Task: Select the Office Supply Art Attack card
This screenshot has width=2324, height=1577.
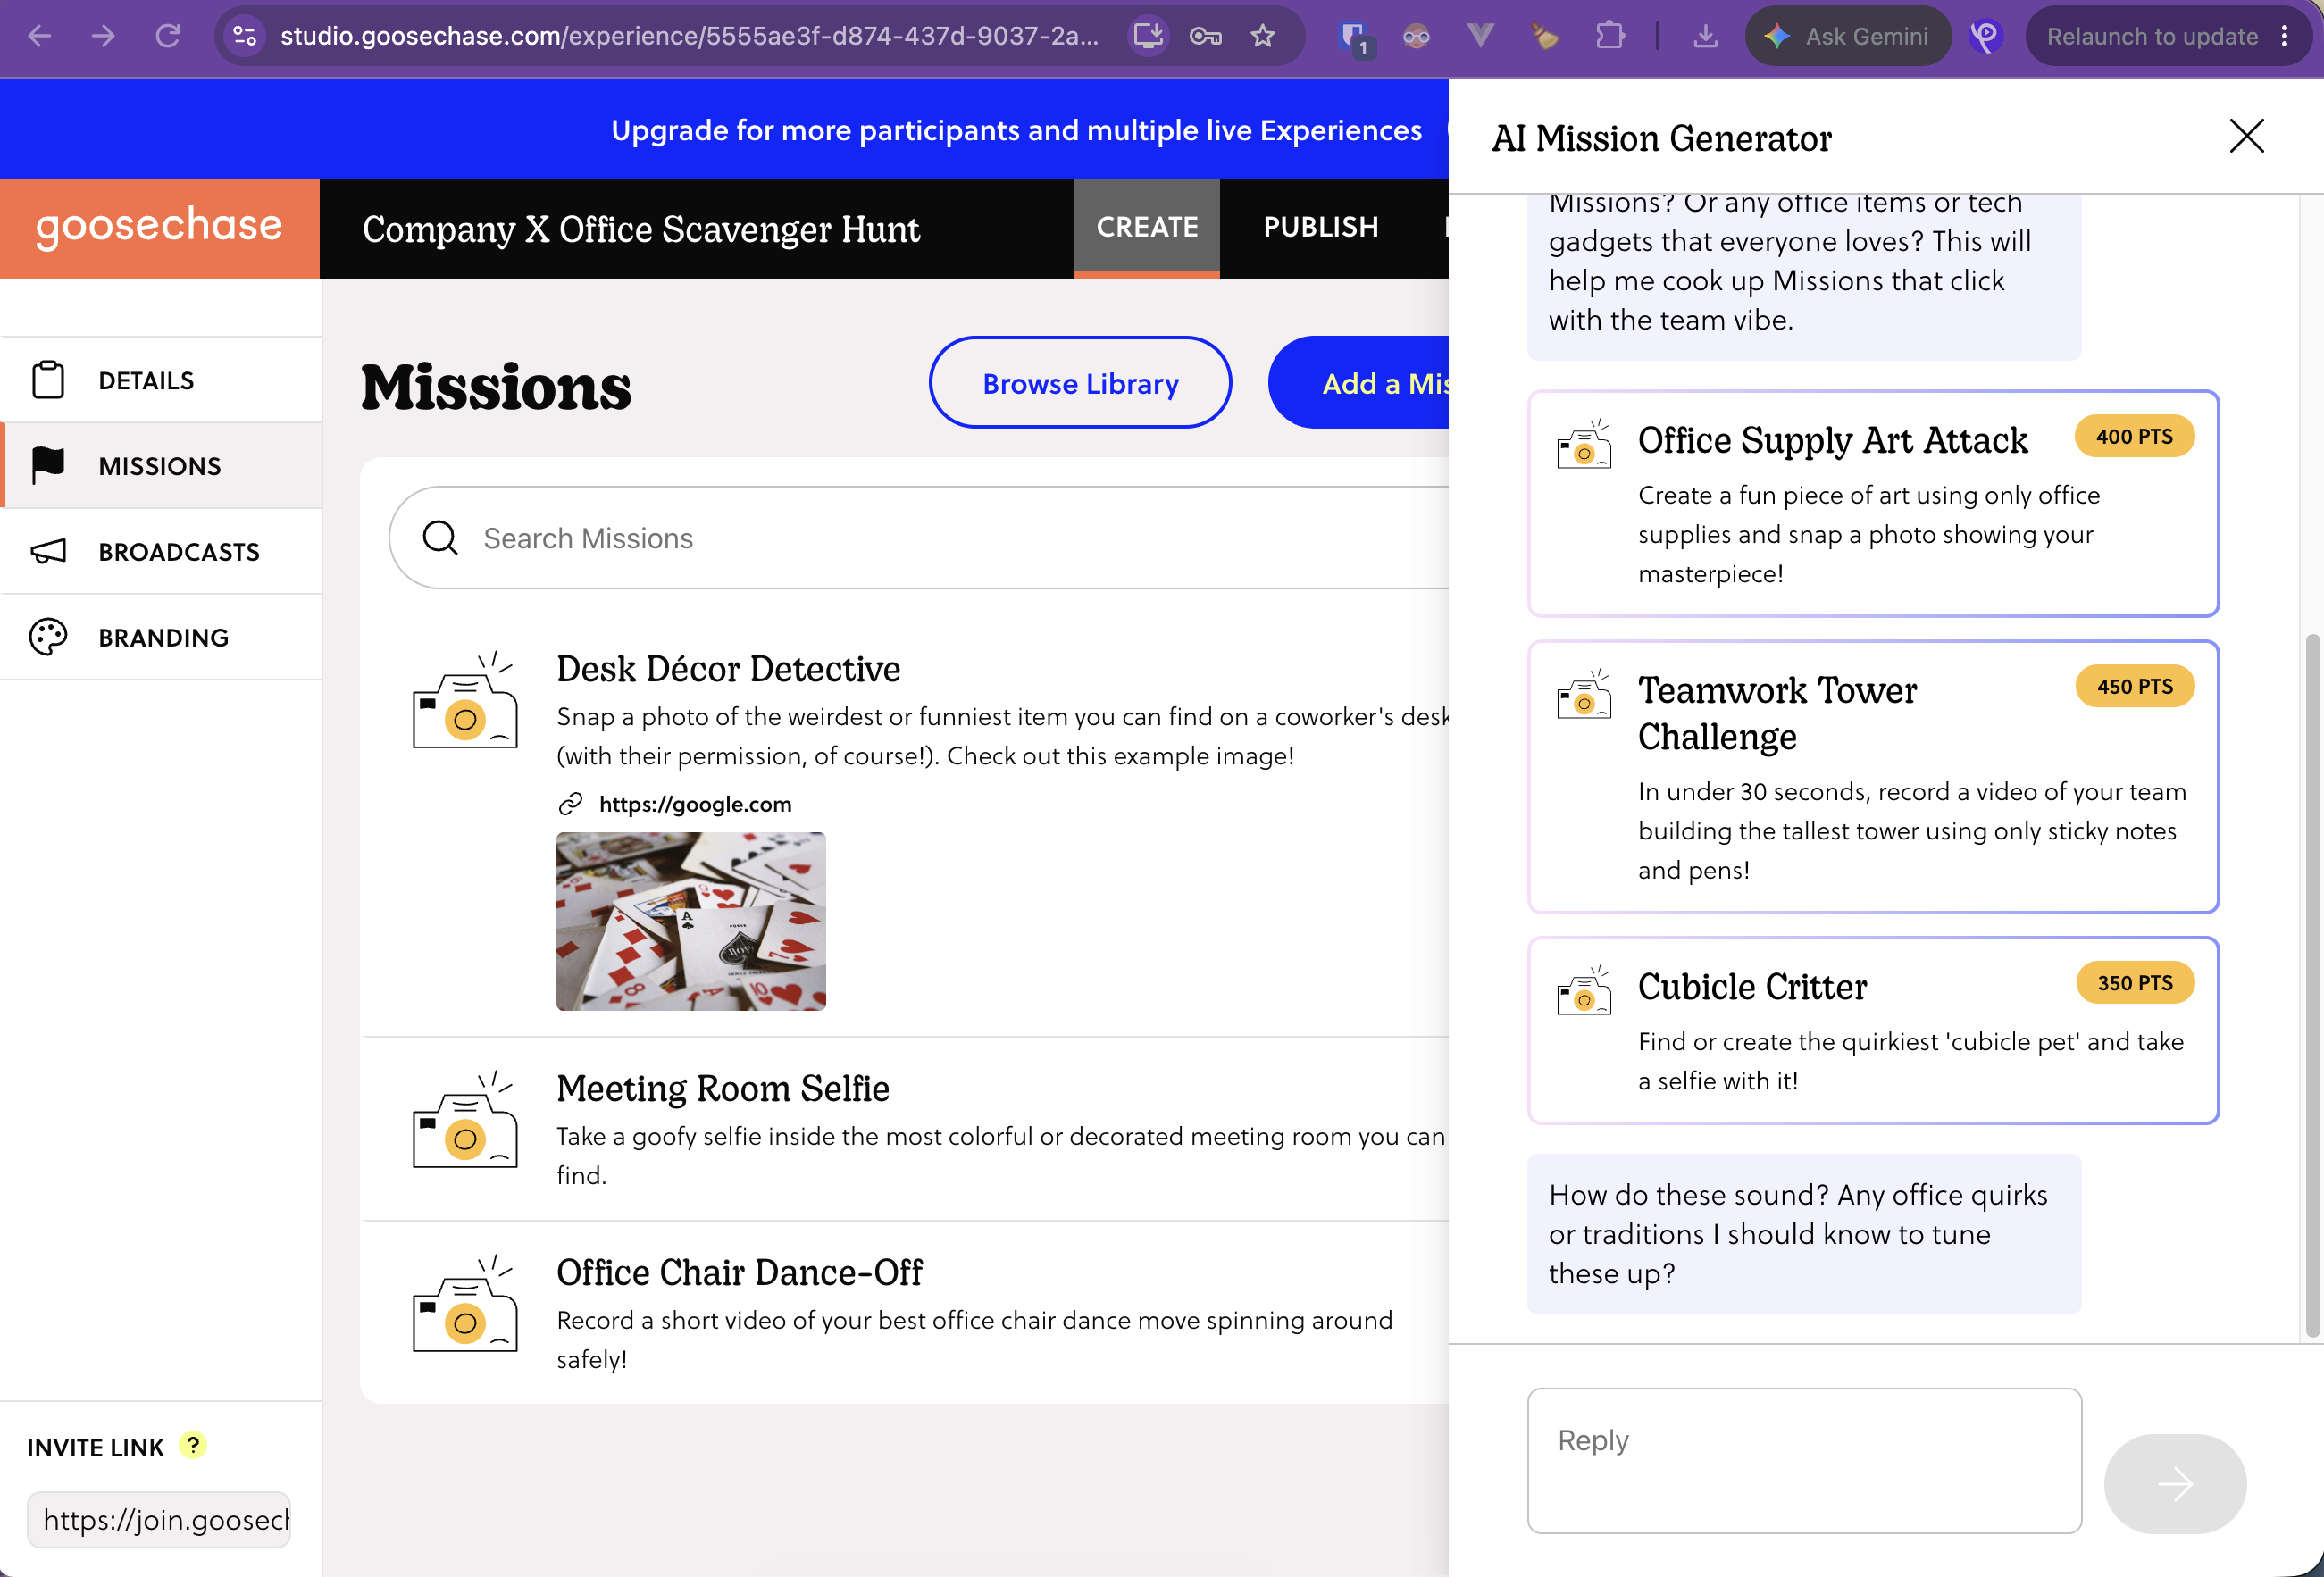Action: [1873, 503]
